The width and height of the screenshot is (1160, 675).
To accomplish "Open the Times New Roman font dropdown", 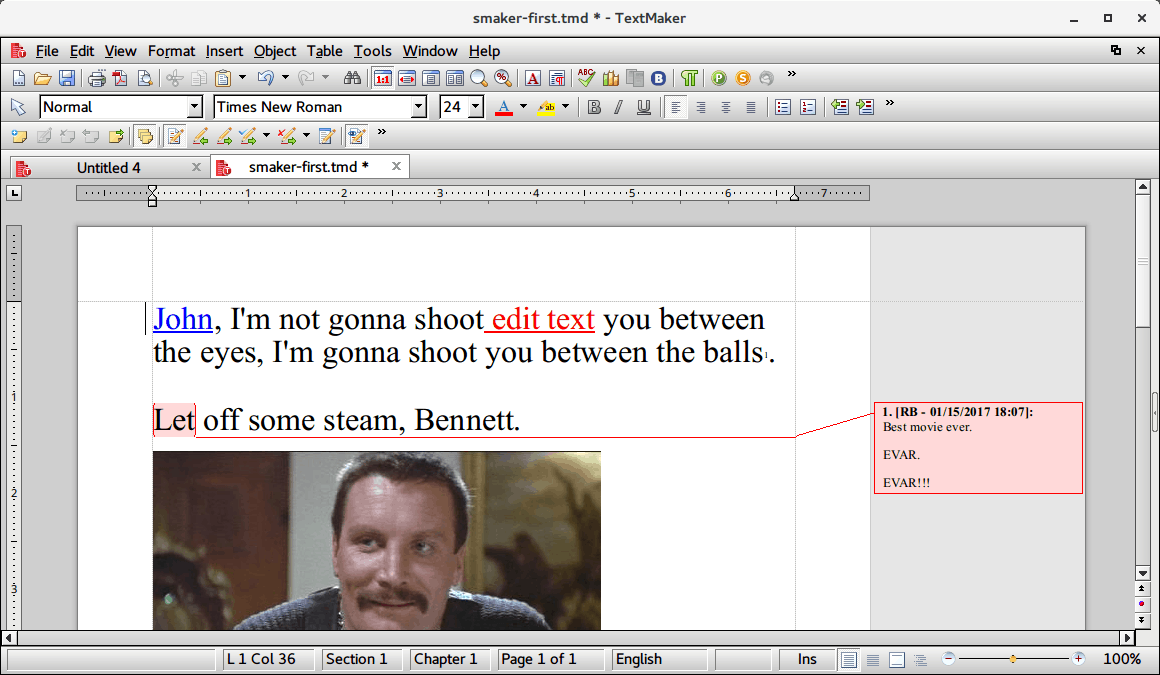I will point(419,107).
